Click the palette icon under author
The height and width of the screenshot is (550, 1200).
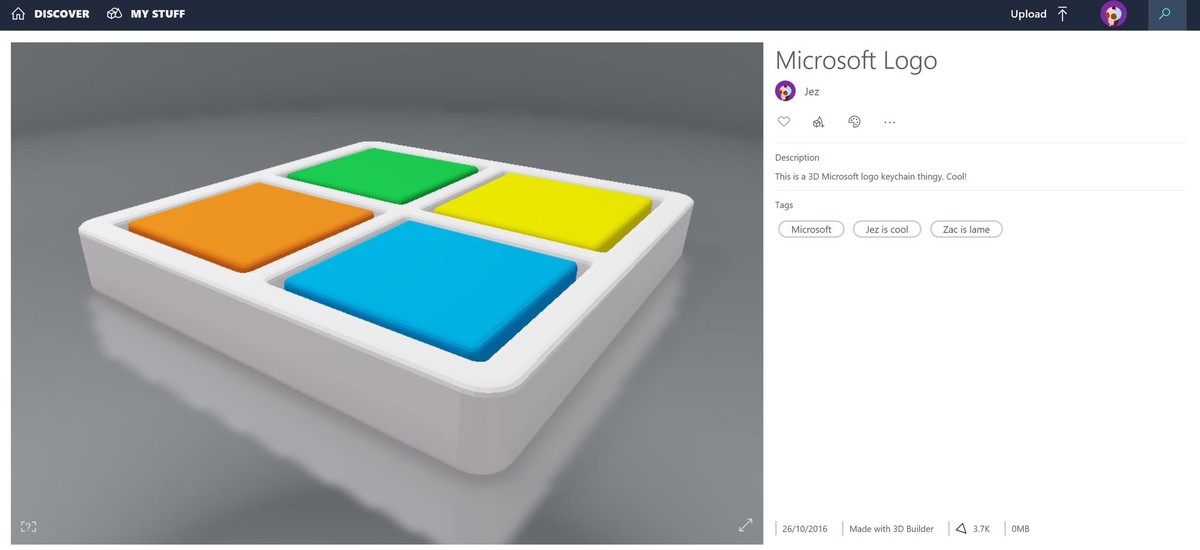click(854, 122)
